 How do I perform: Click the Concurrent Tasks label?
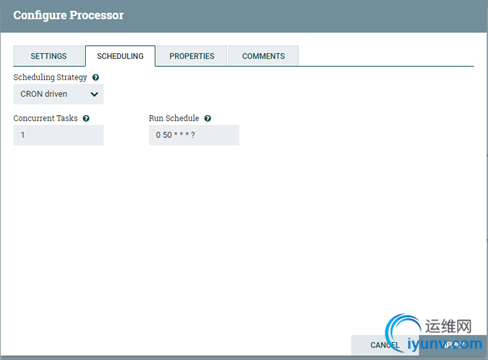45,118
